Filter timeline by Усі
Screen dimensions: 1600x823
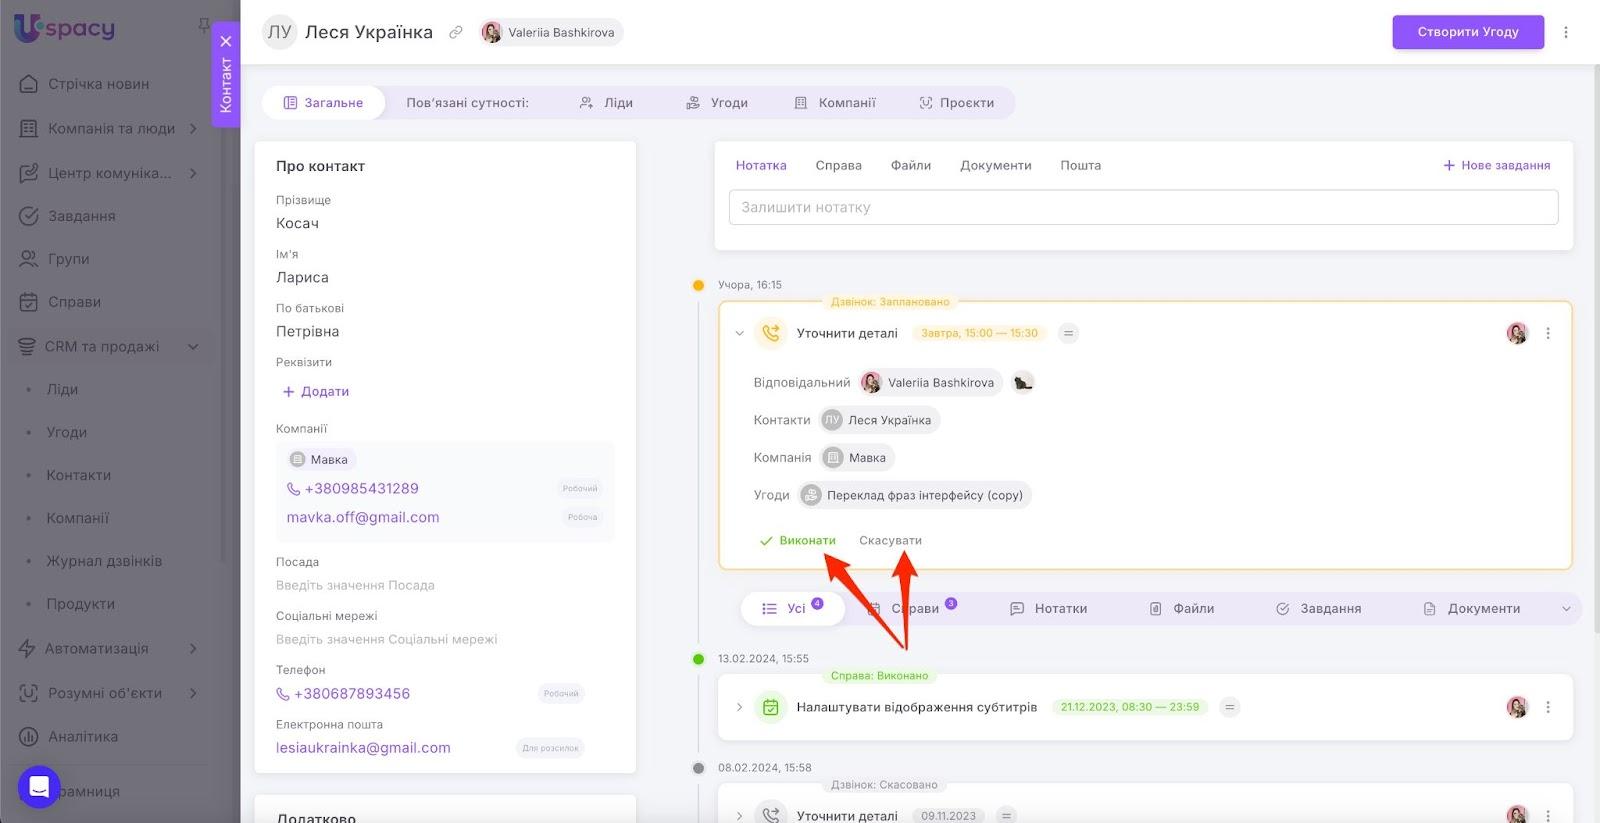(x=793, y=609)
